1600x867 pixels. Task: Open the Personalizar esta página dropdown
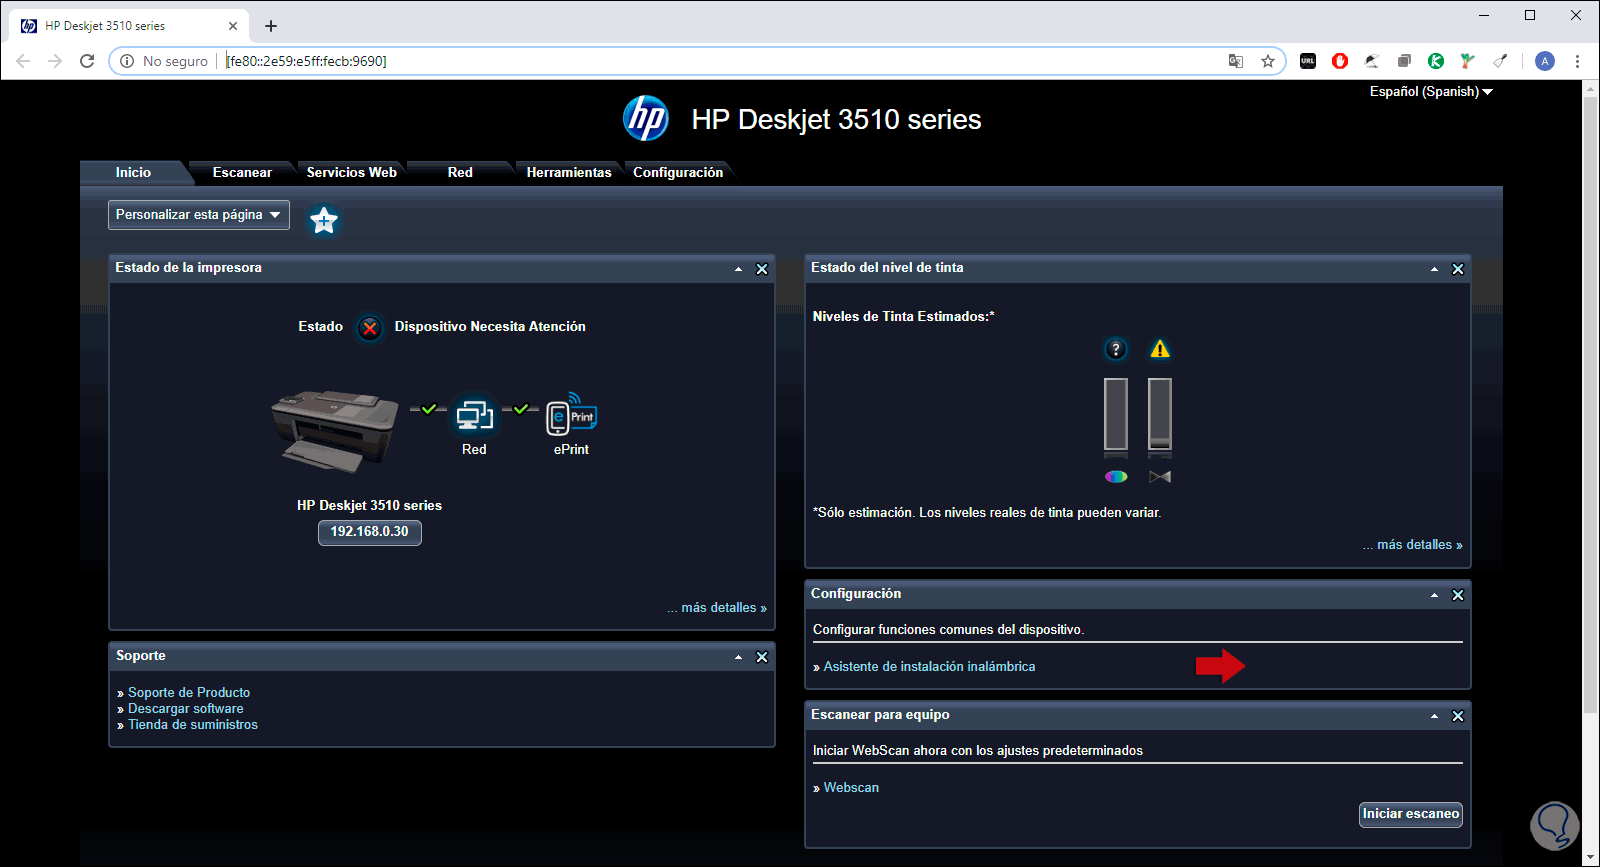199,215
